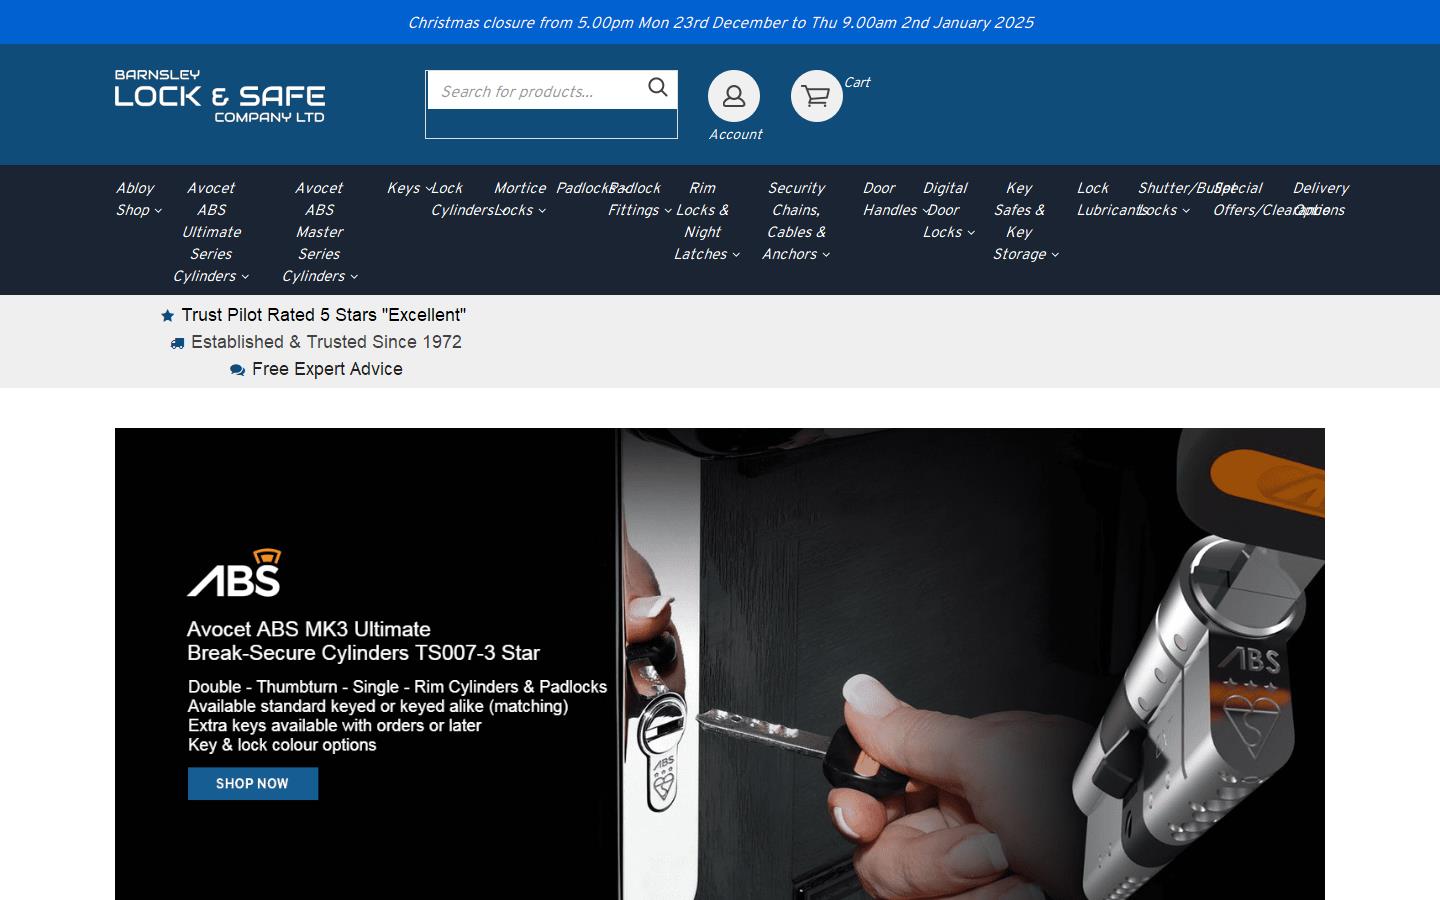
Task: Click the product search input field
Action: pyautogui.click(x=540, y=90)
